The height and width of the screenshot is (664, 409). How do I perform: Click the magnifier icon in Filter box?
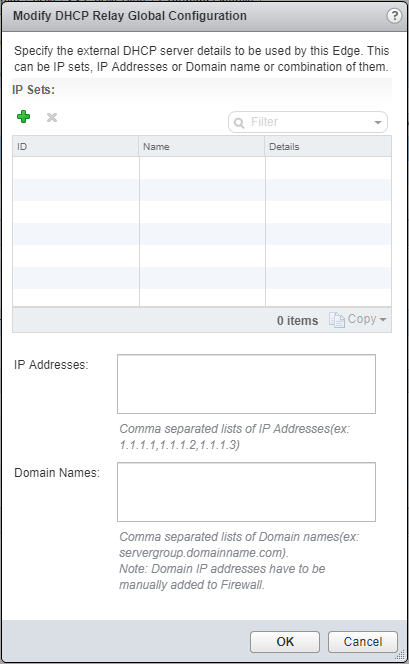tap(239, 123)
